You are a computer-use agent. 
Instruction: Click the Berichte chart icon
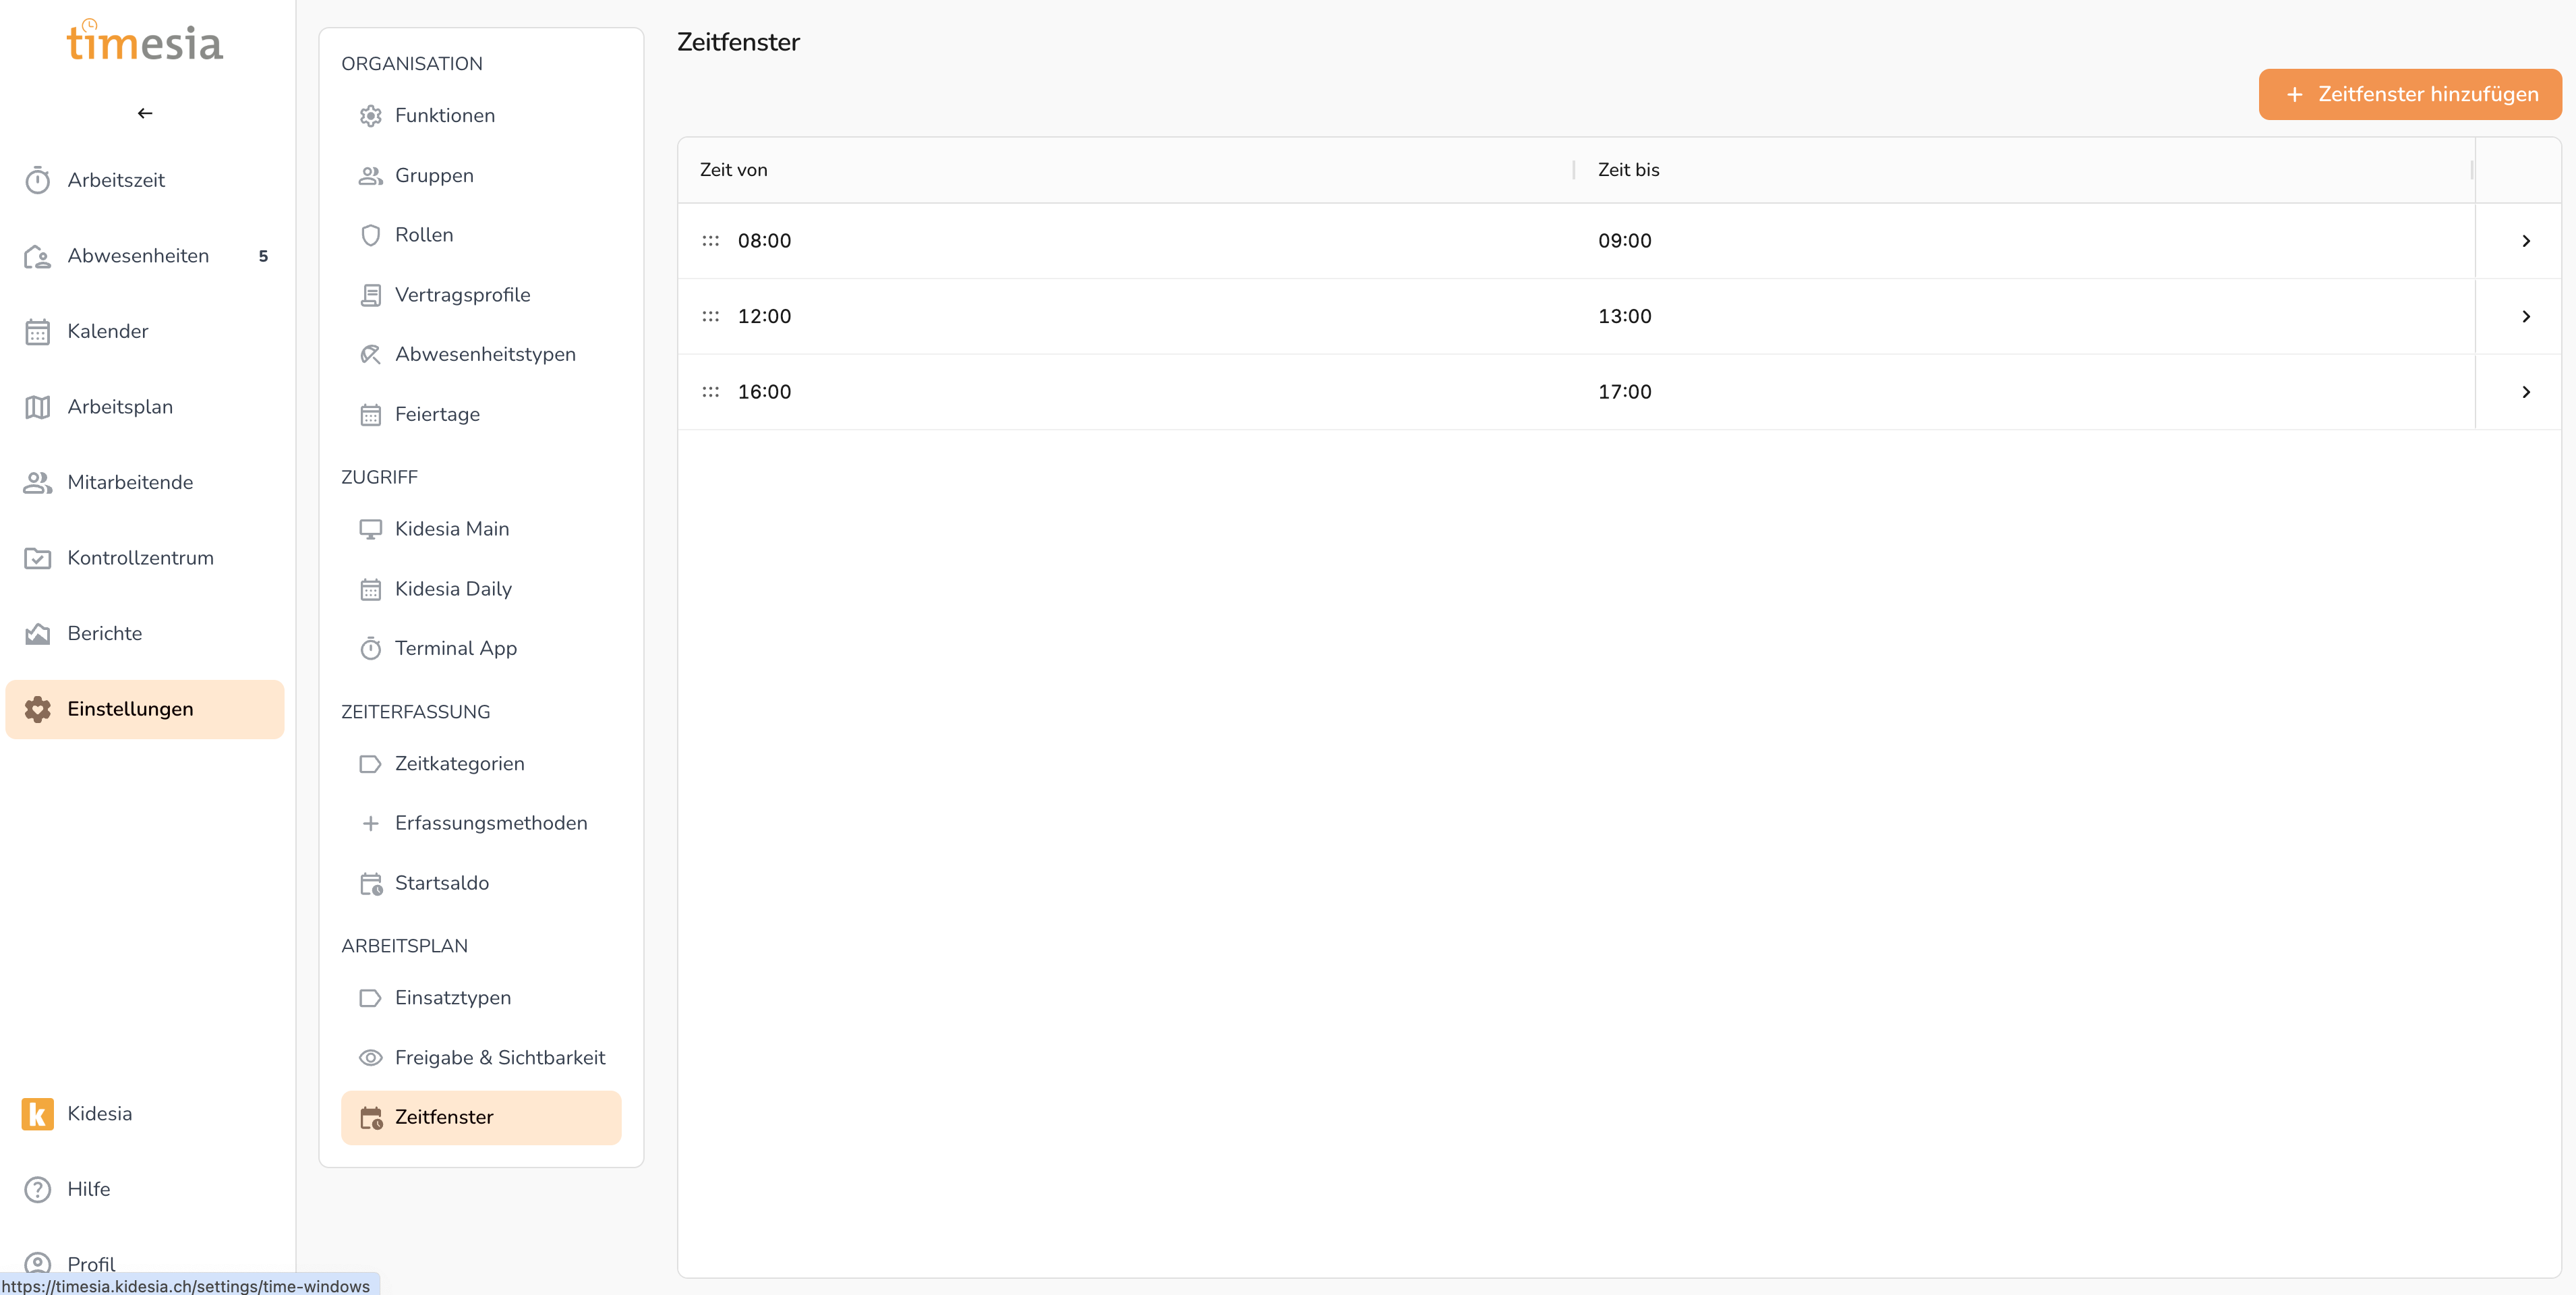click(37, 633)
